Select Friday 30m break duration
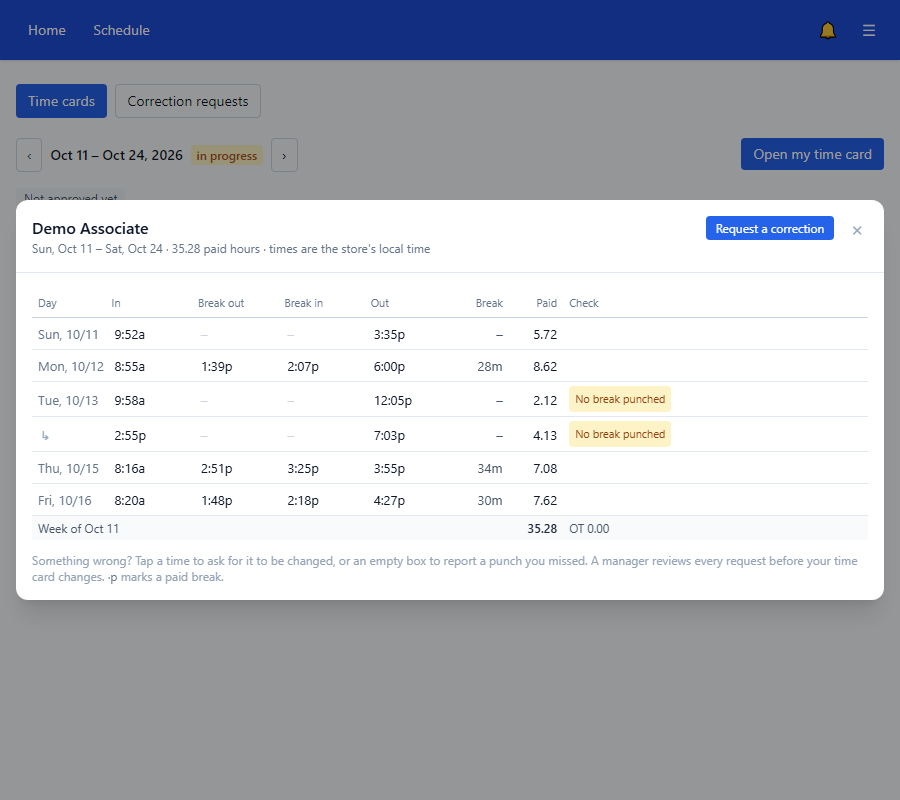Screen dimensions: 900x800 [490, 501]
